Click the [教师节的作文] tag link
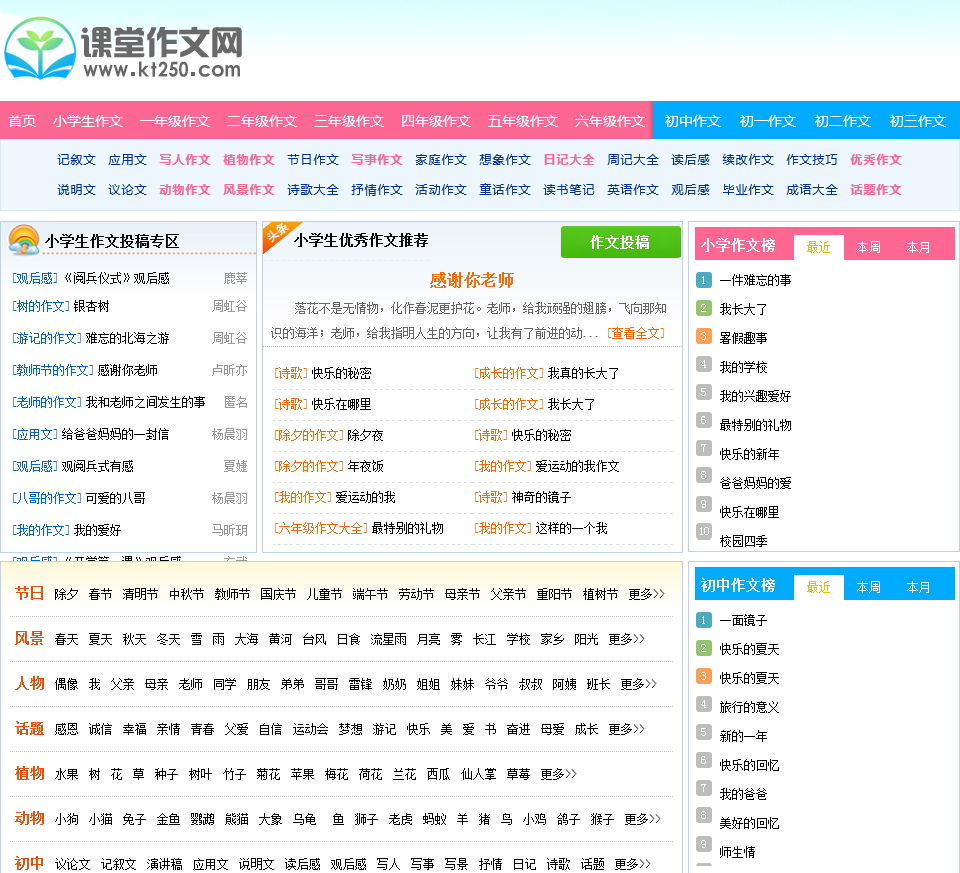The height and width of the screenshot is (873, 960). tap(53, 370)
